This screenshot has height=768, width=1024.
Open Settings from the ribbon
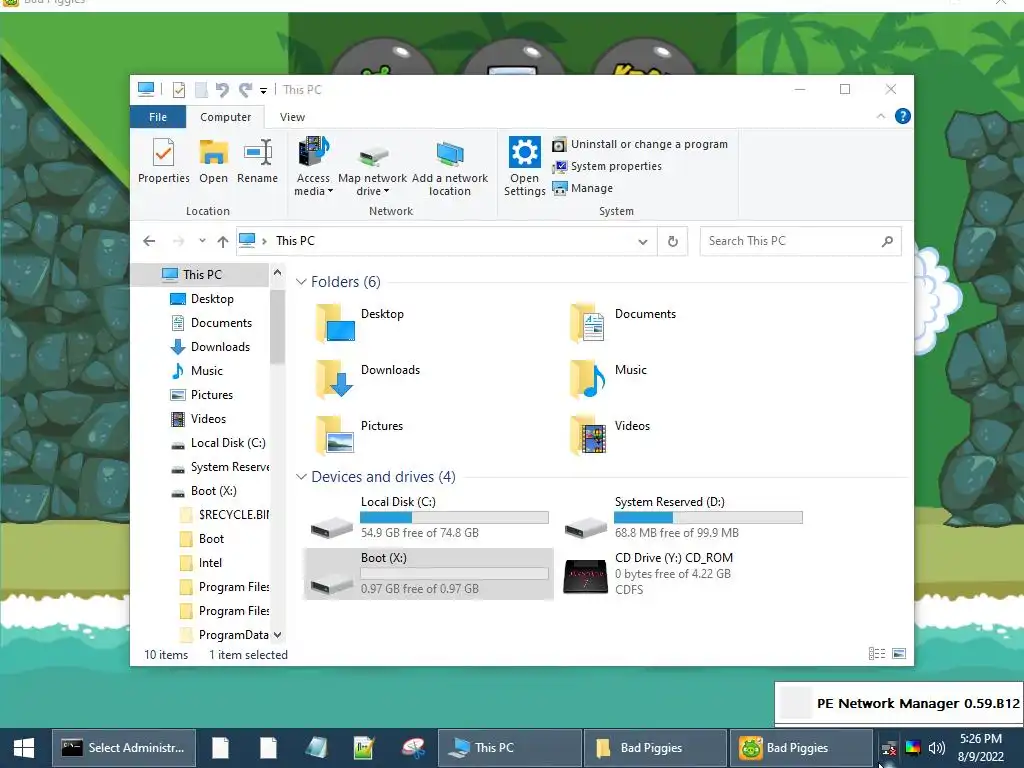tap(524, 167)
